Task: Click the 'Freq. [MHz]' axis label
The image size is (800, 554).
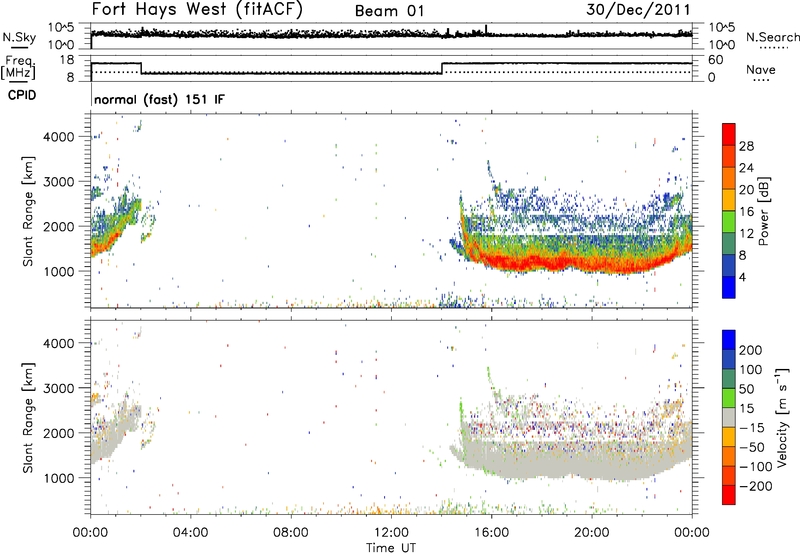Action: (18, 67)
